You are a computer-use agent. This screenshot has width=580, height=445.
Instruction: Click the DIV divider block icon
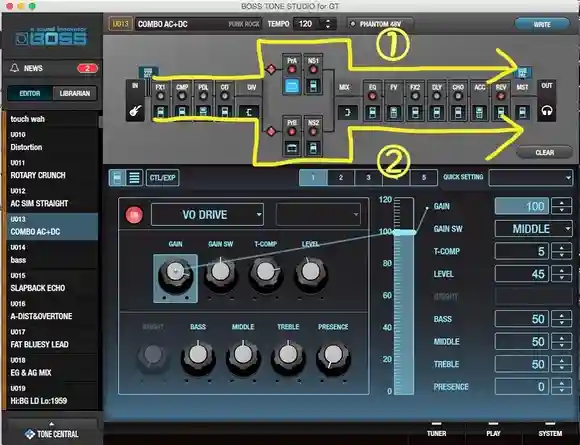pos(249,112)
